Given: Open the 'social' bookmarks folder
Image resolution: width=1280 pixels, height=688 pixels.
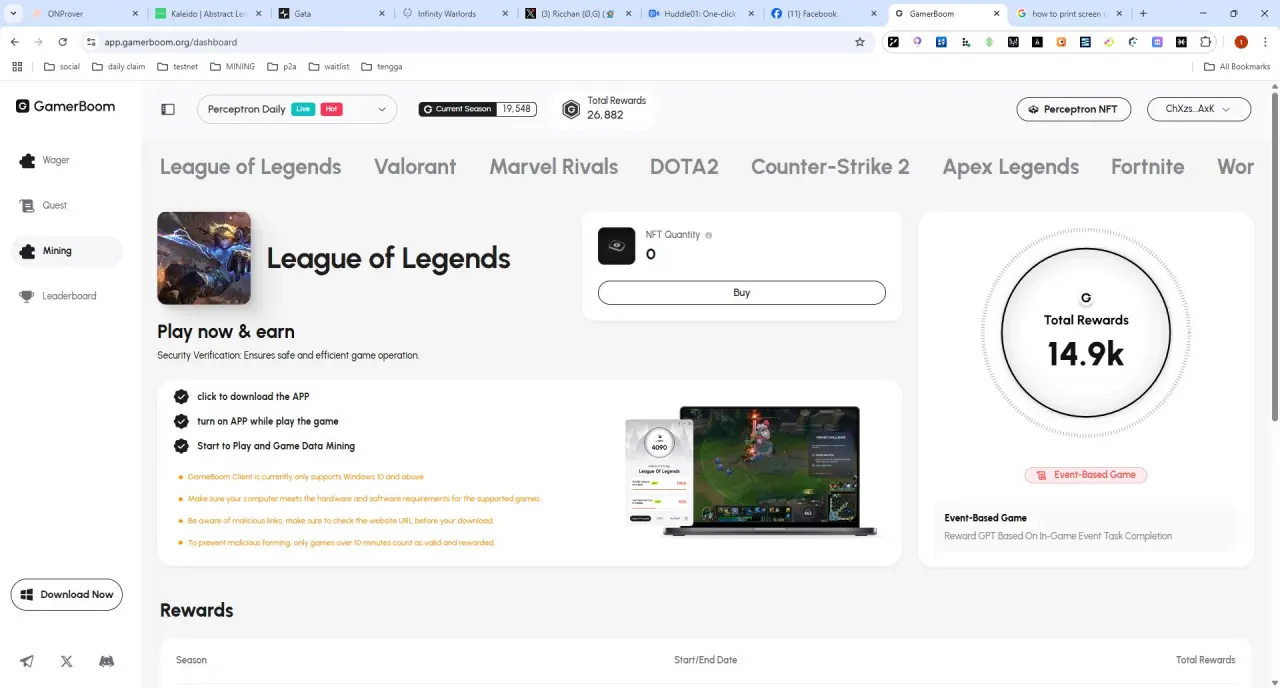Looking at the screenshot, I should click(x=62, y=67).
